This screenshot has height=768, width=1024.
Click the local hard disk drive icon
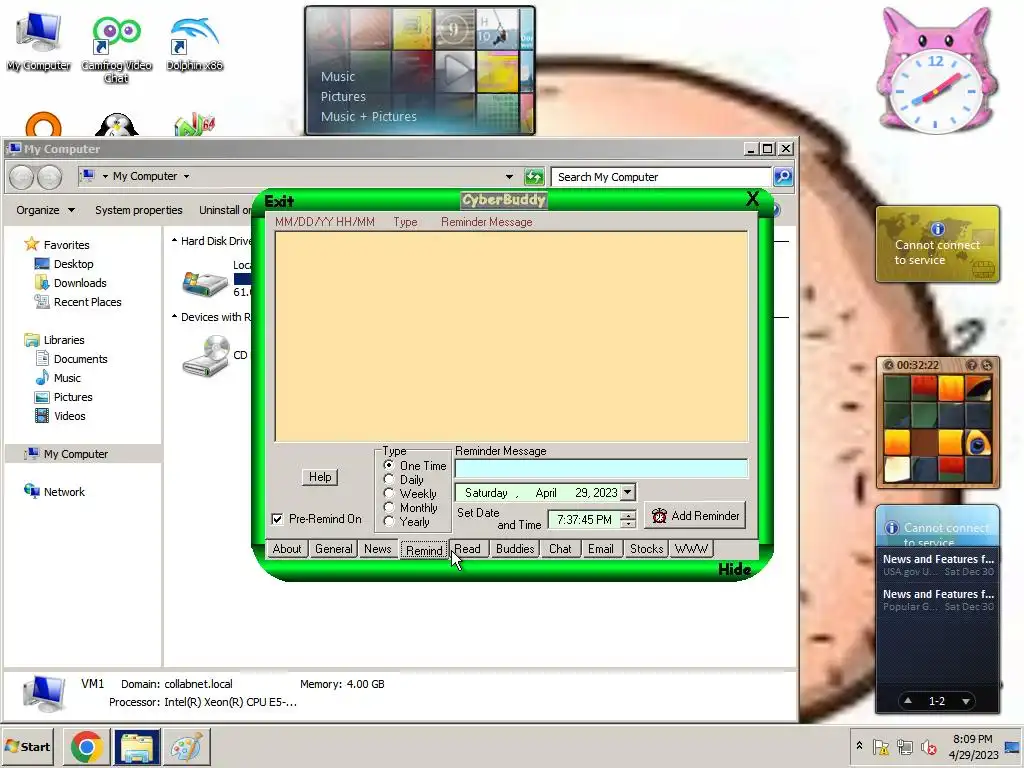(204, 282)
